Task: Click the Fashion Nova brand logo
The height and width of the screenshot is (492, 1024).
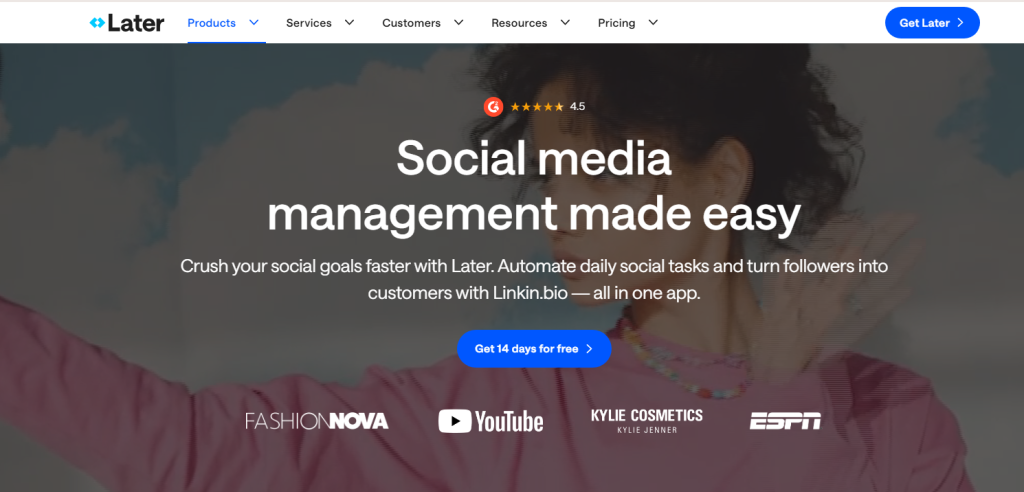Action: [317, 421]
